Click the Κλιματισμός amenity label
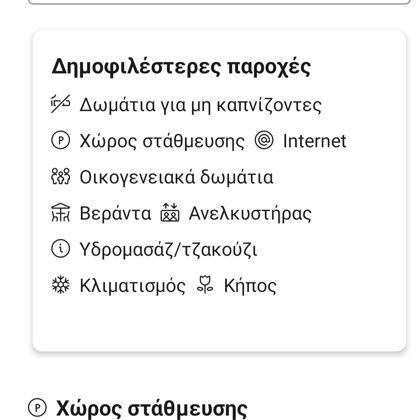420x420 pixels. (x=133, y=286)
